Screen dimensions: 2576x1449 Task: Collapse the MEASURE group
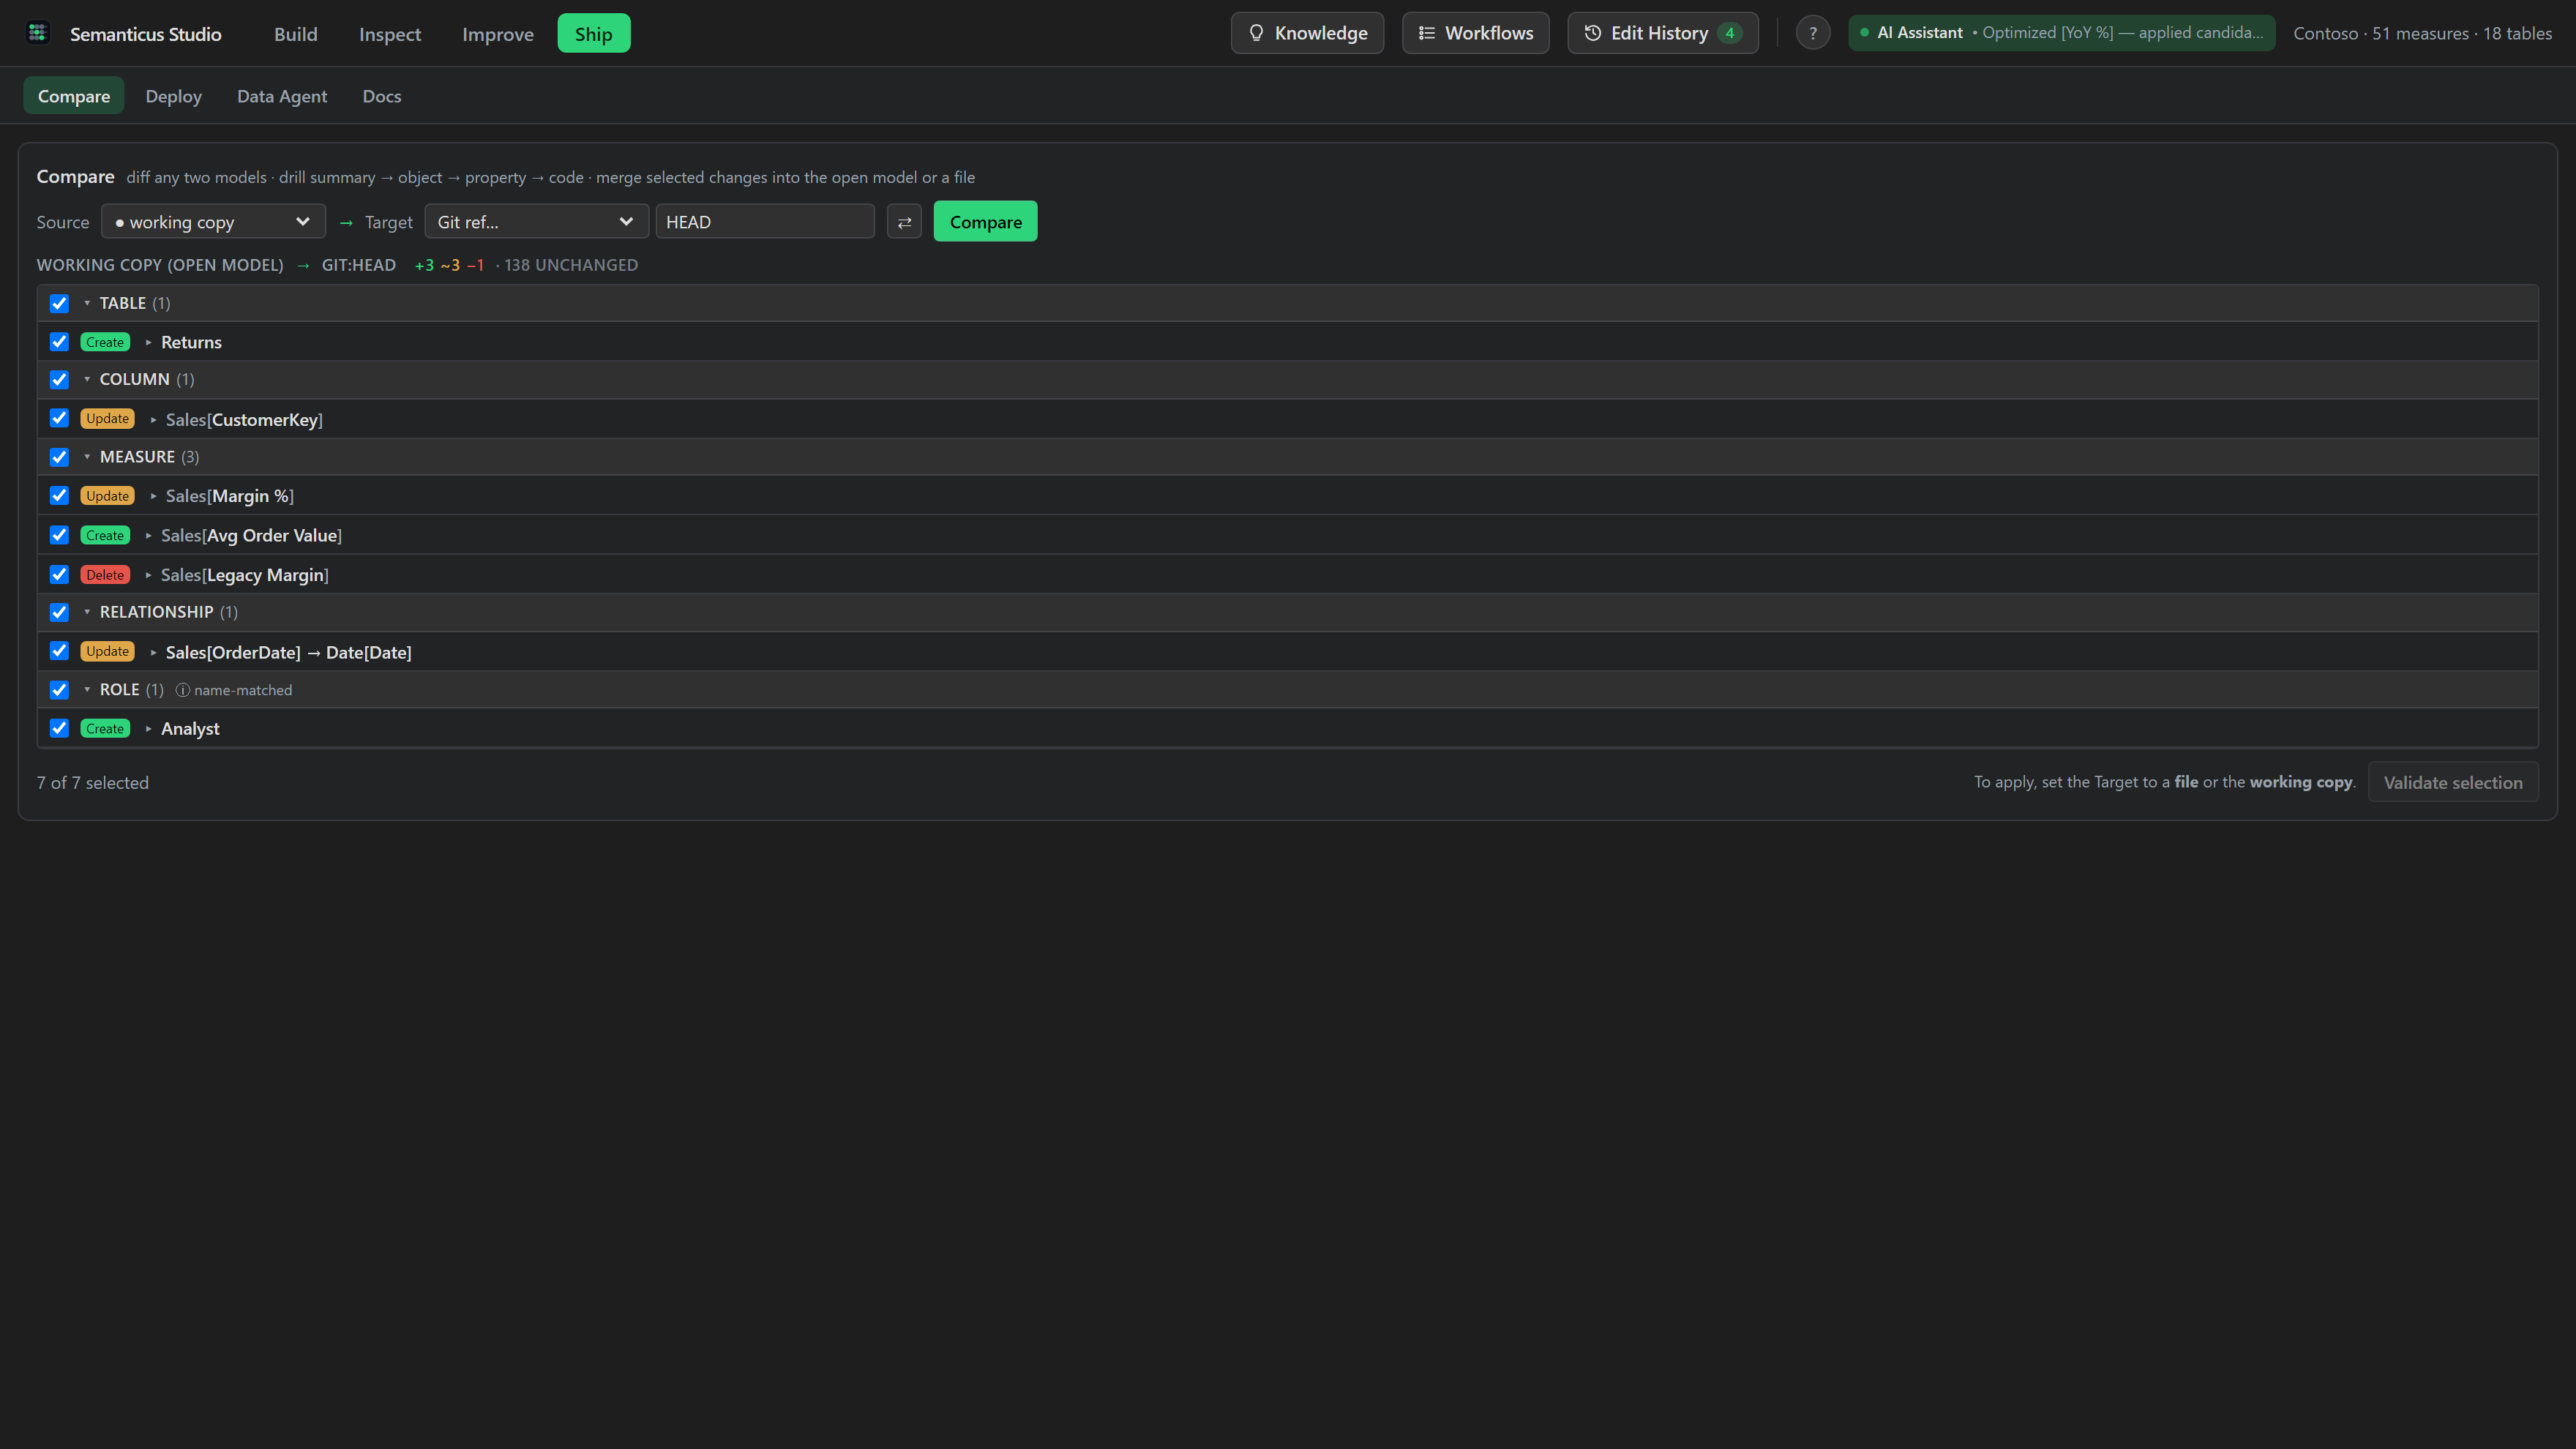pyautogui.click(x=87, y=457)
